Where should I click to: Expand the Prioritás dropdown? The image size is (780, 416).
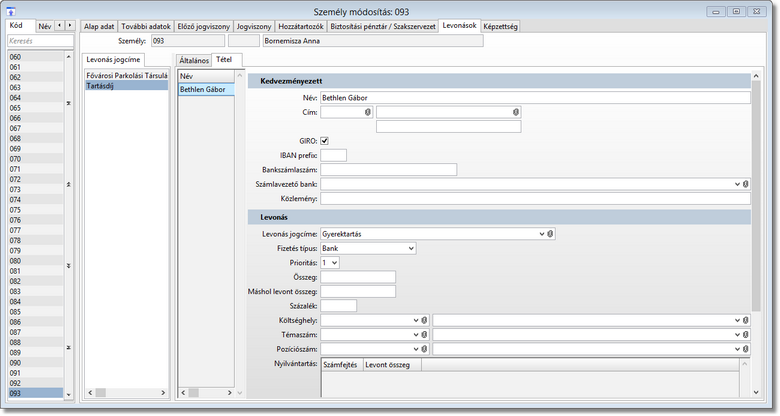pos(334,262)
